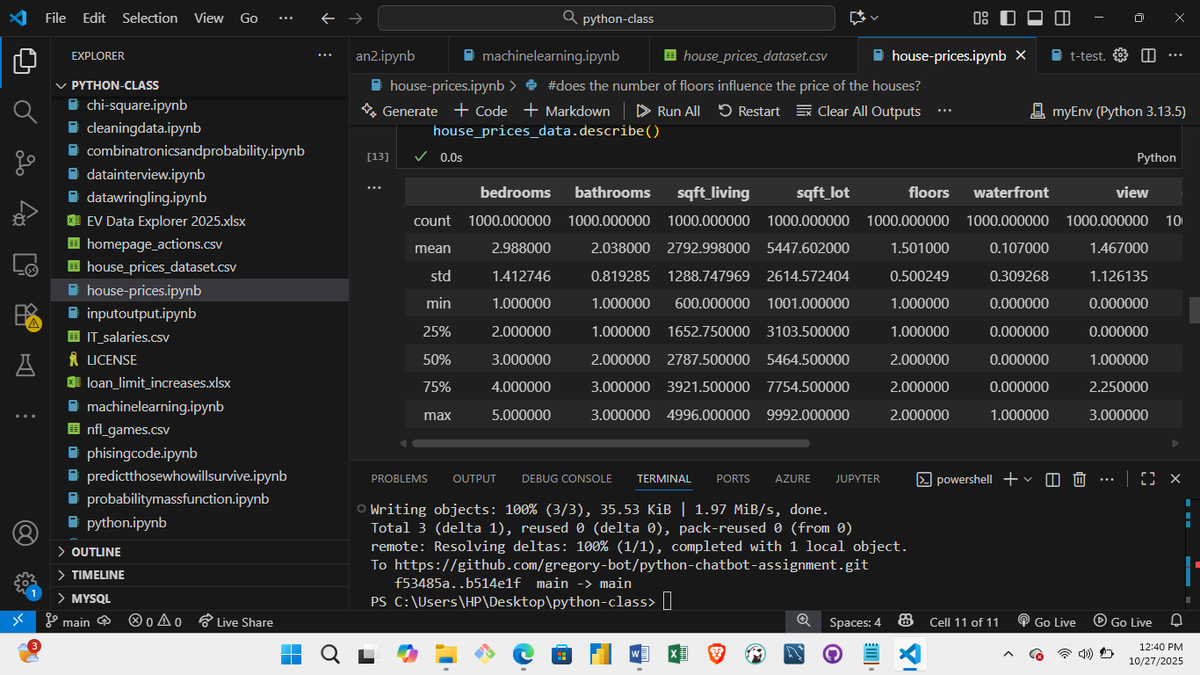The width and height of the screenshot is (1200, 675).
Task: Open the Source Control view
Action: click(x=25, y=161)
